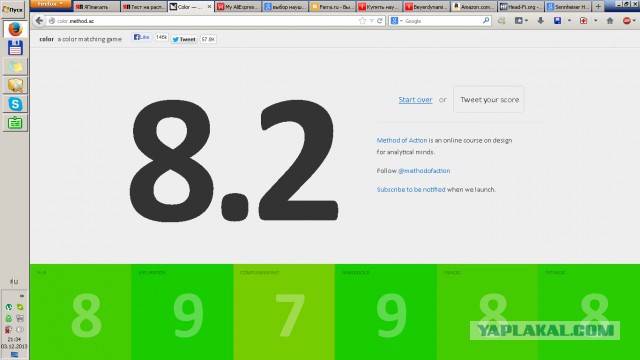Open a new tab with plus button
The height and width of the screenshot is (360, 640).
coord(598,7)
